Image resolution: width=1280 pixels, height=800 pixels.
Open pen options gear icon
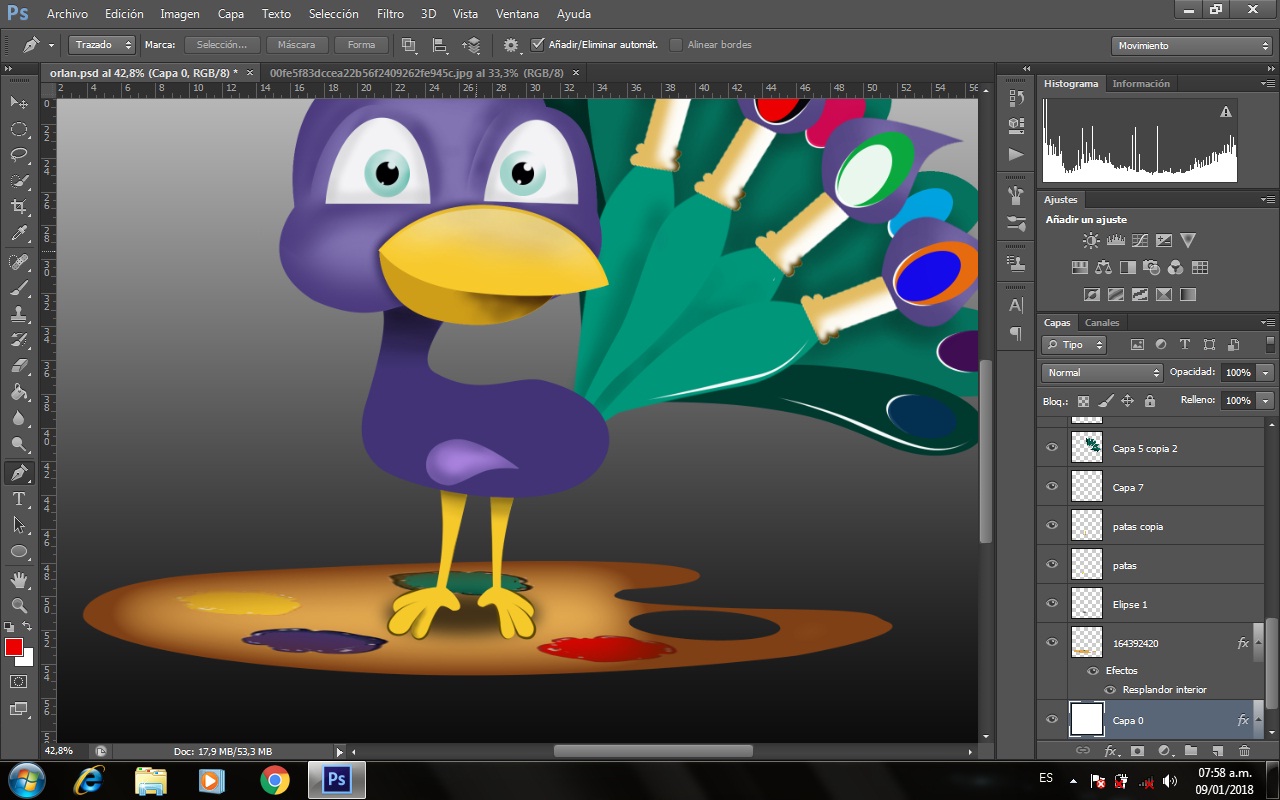(512, 45)
